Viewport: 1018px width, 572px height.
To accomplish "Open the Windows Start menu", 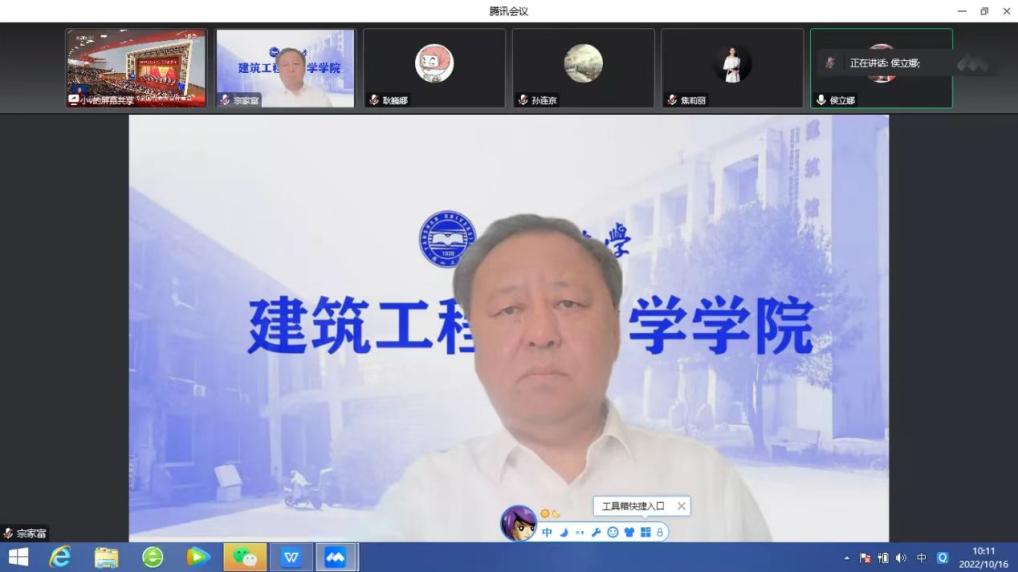I will pyautogui.click(x=18, y=557).
